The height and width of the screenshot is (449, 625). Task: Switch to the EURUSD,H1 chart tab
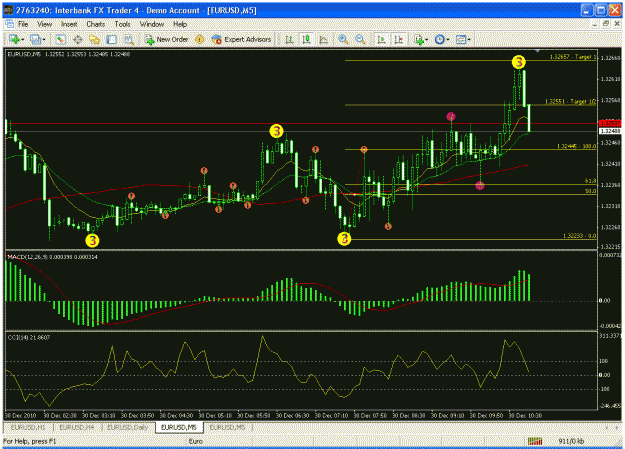click(28, 427)
